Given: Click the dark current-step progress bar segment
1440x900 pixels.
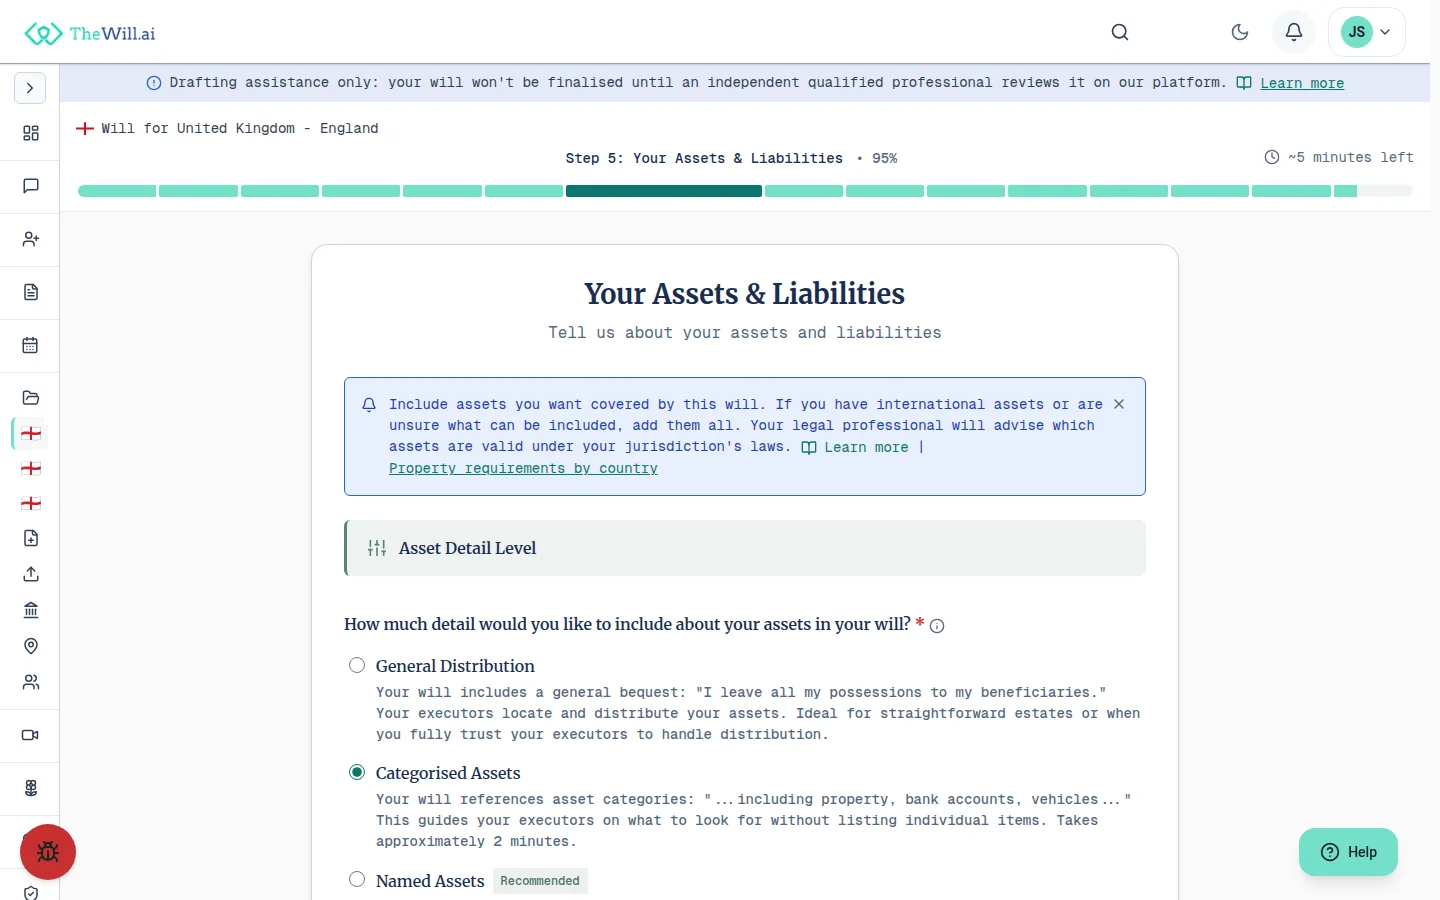Looking at the screenshot, I should [x=664, y=191].
